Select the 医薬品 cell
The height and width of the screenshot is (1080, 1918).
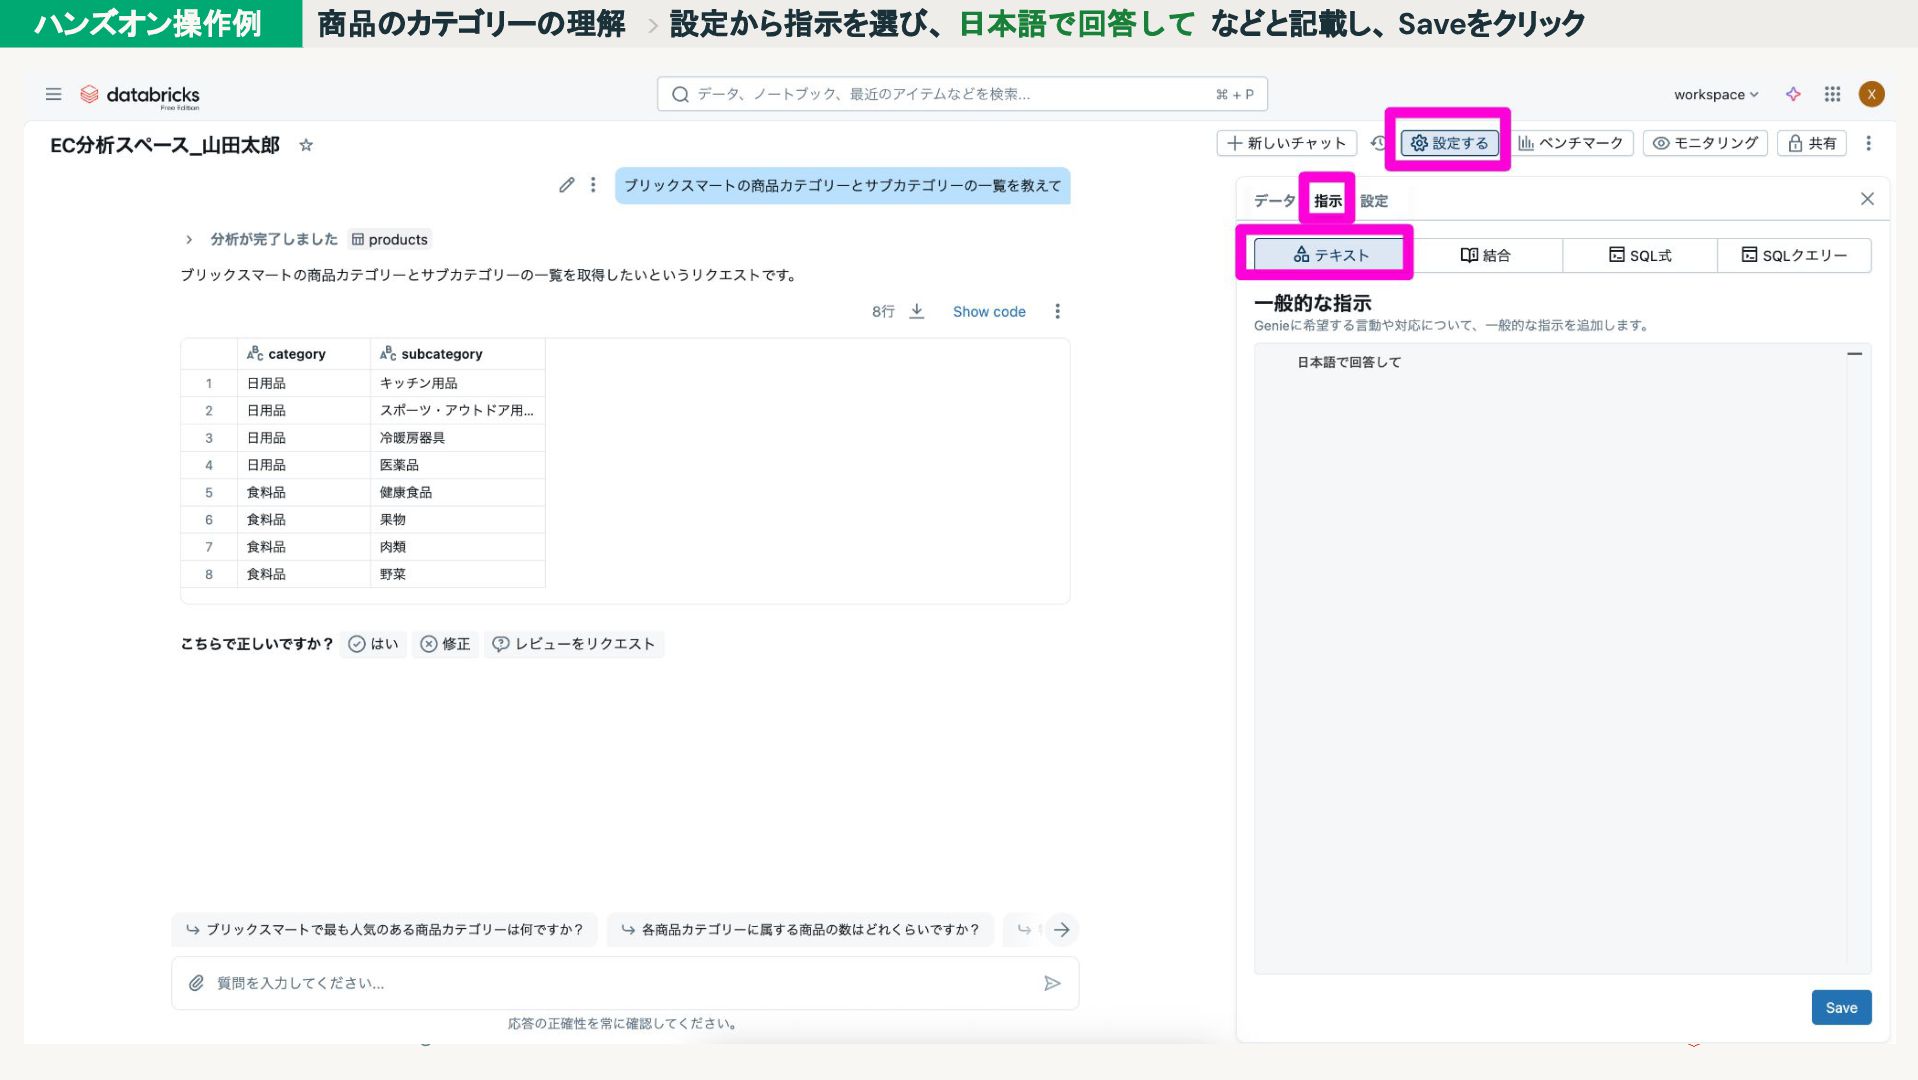click(458, 465)
